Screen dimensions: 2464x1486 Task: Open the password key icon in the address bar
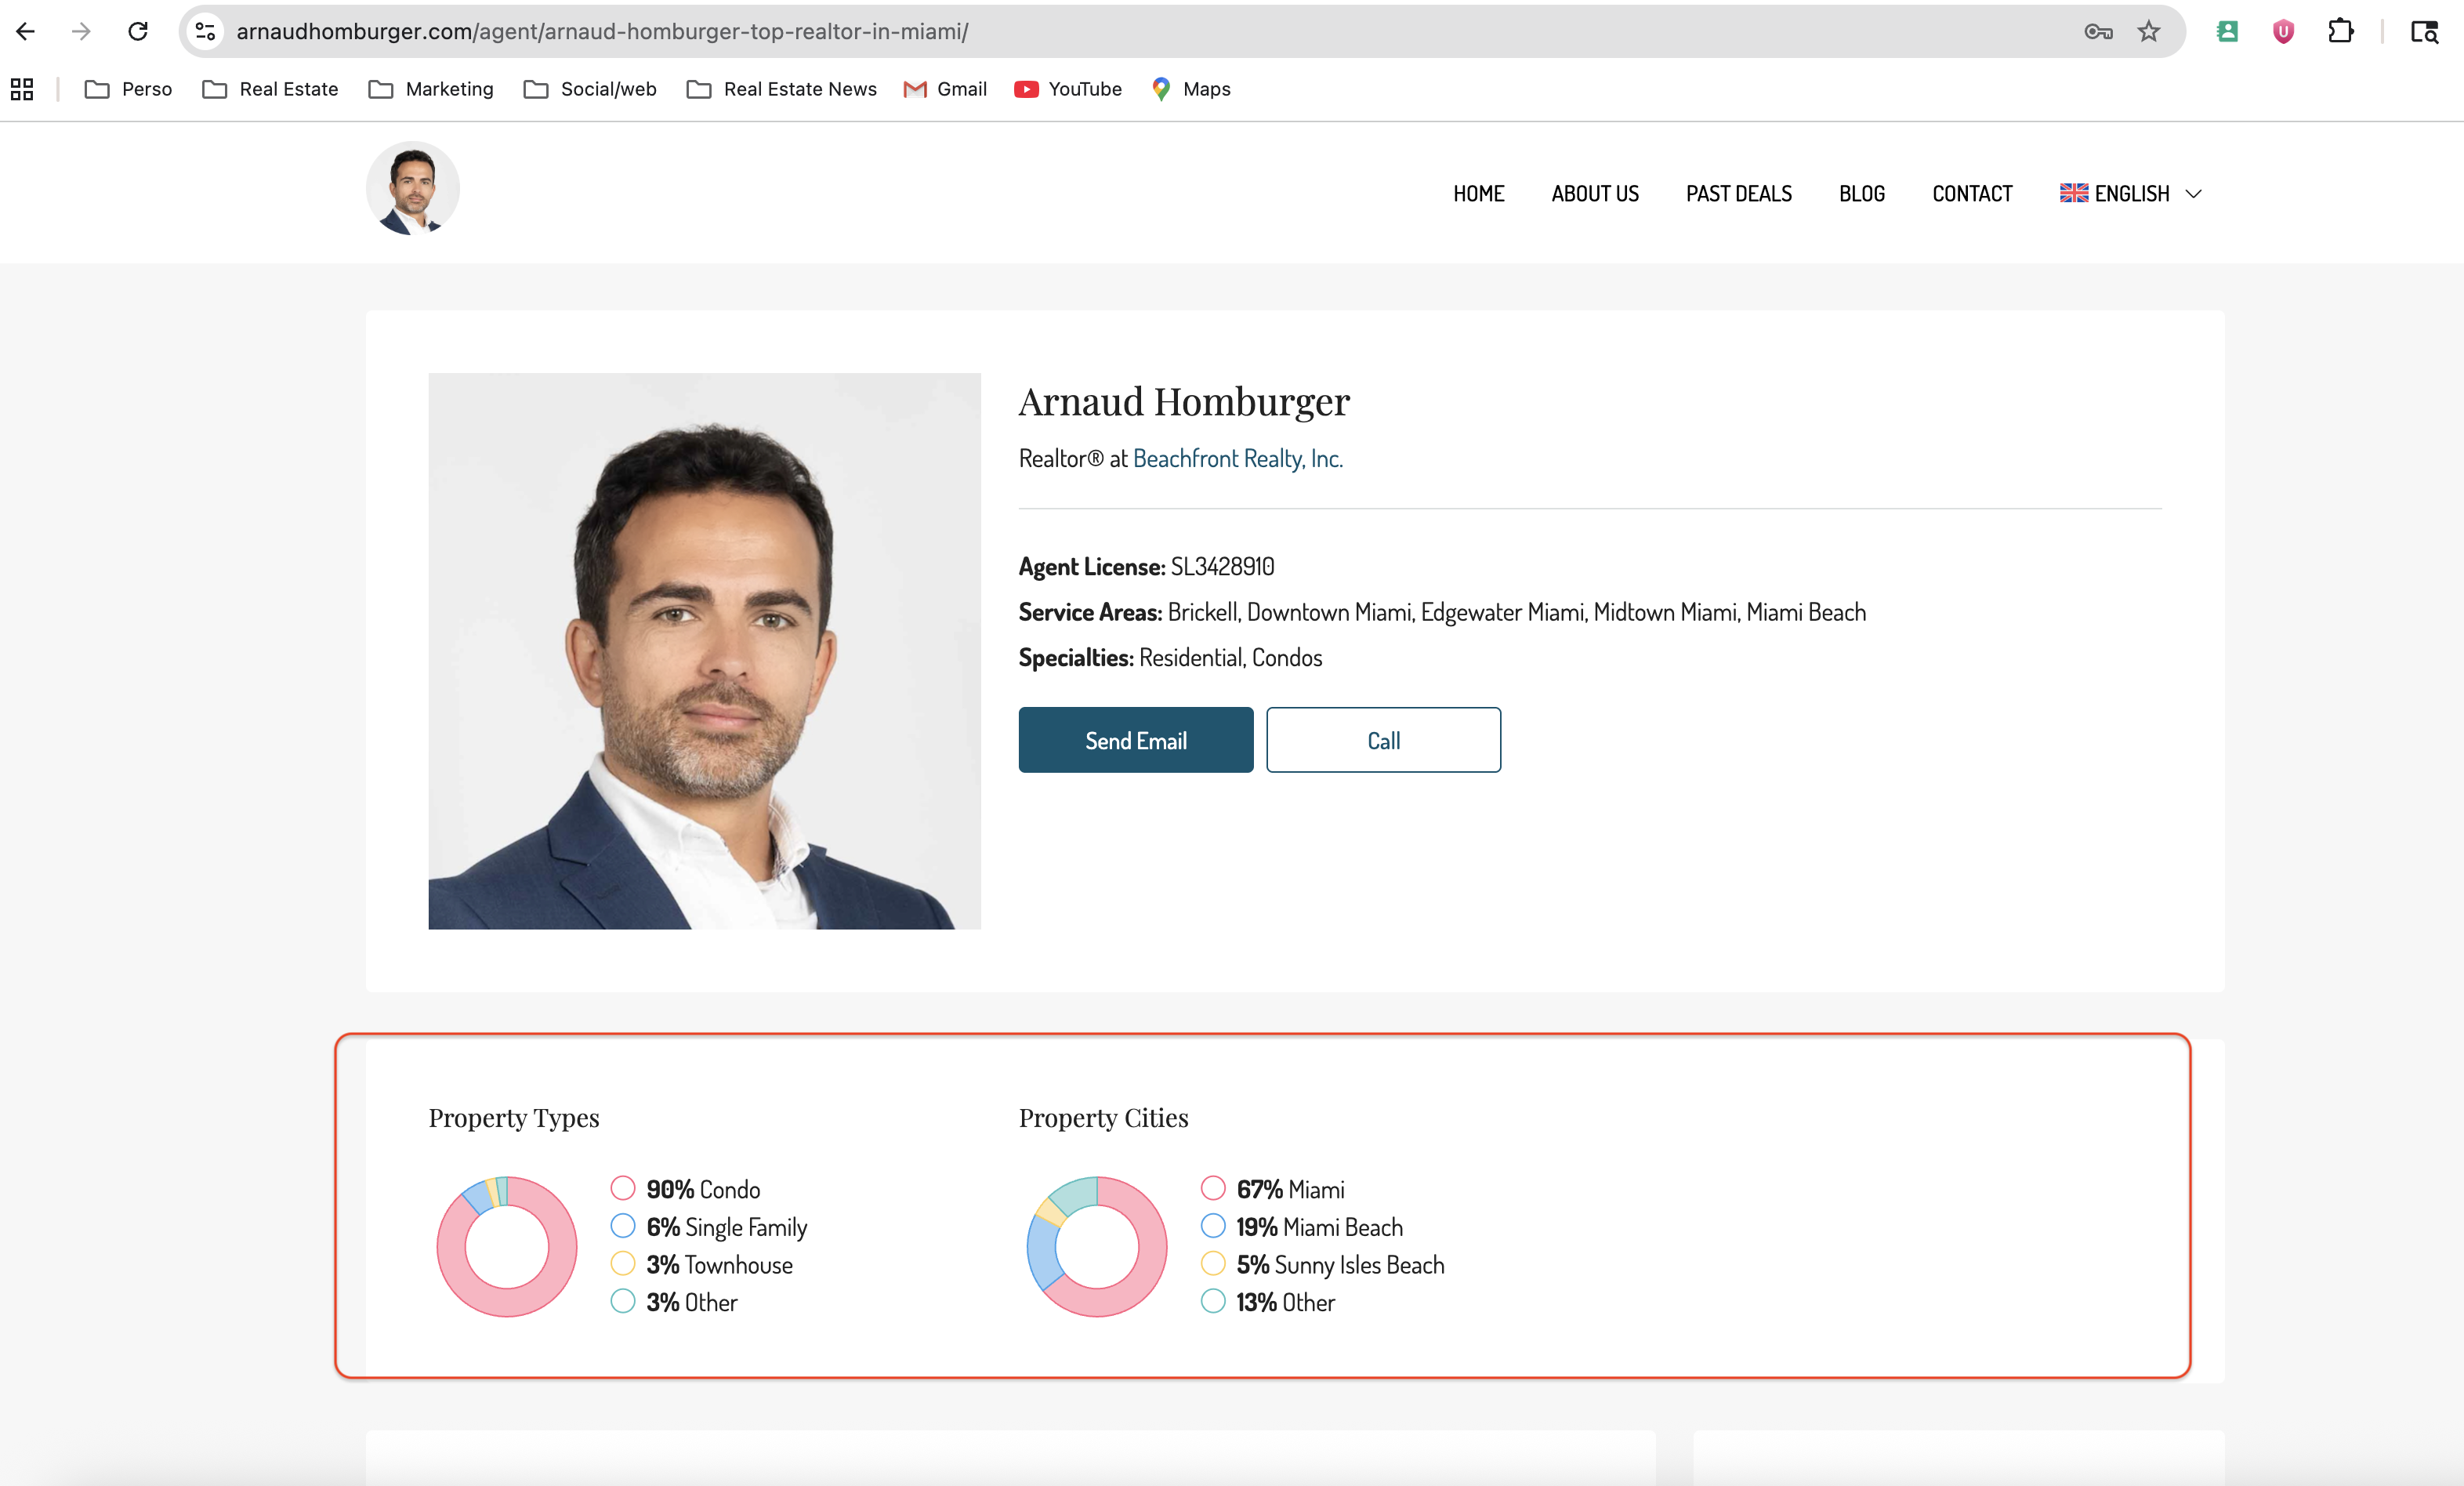[x=2098, y=31]
